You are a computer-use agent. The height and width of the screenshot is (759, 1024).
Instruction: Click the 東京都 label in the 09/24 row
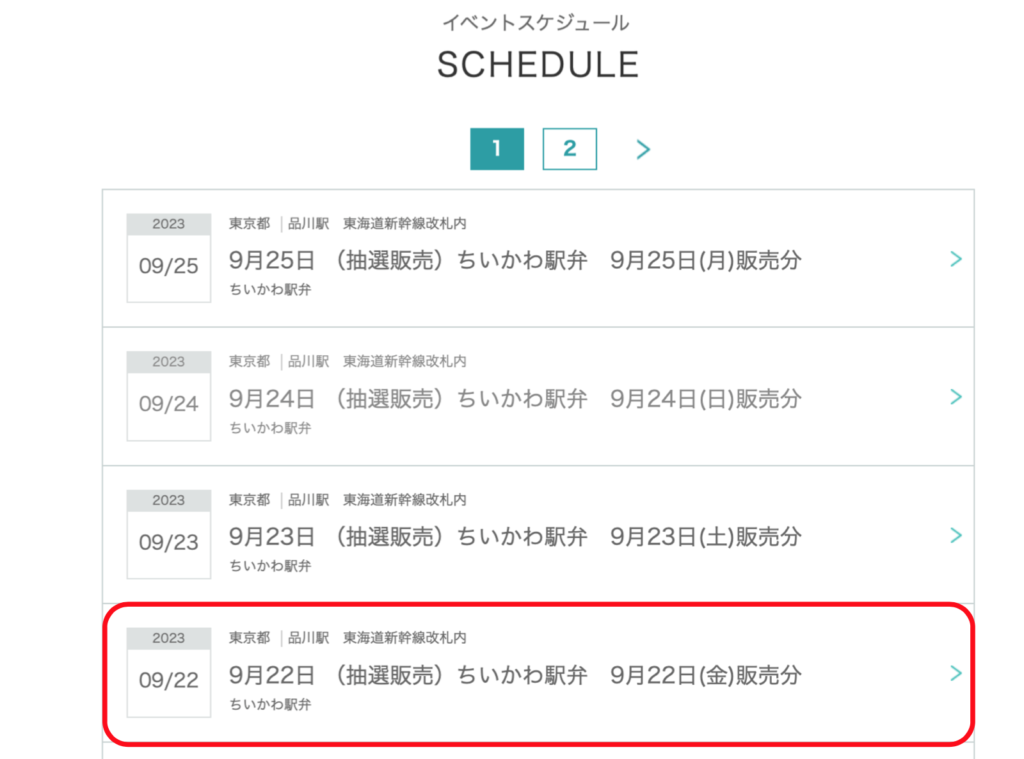[x=249, y=362]
